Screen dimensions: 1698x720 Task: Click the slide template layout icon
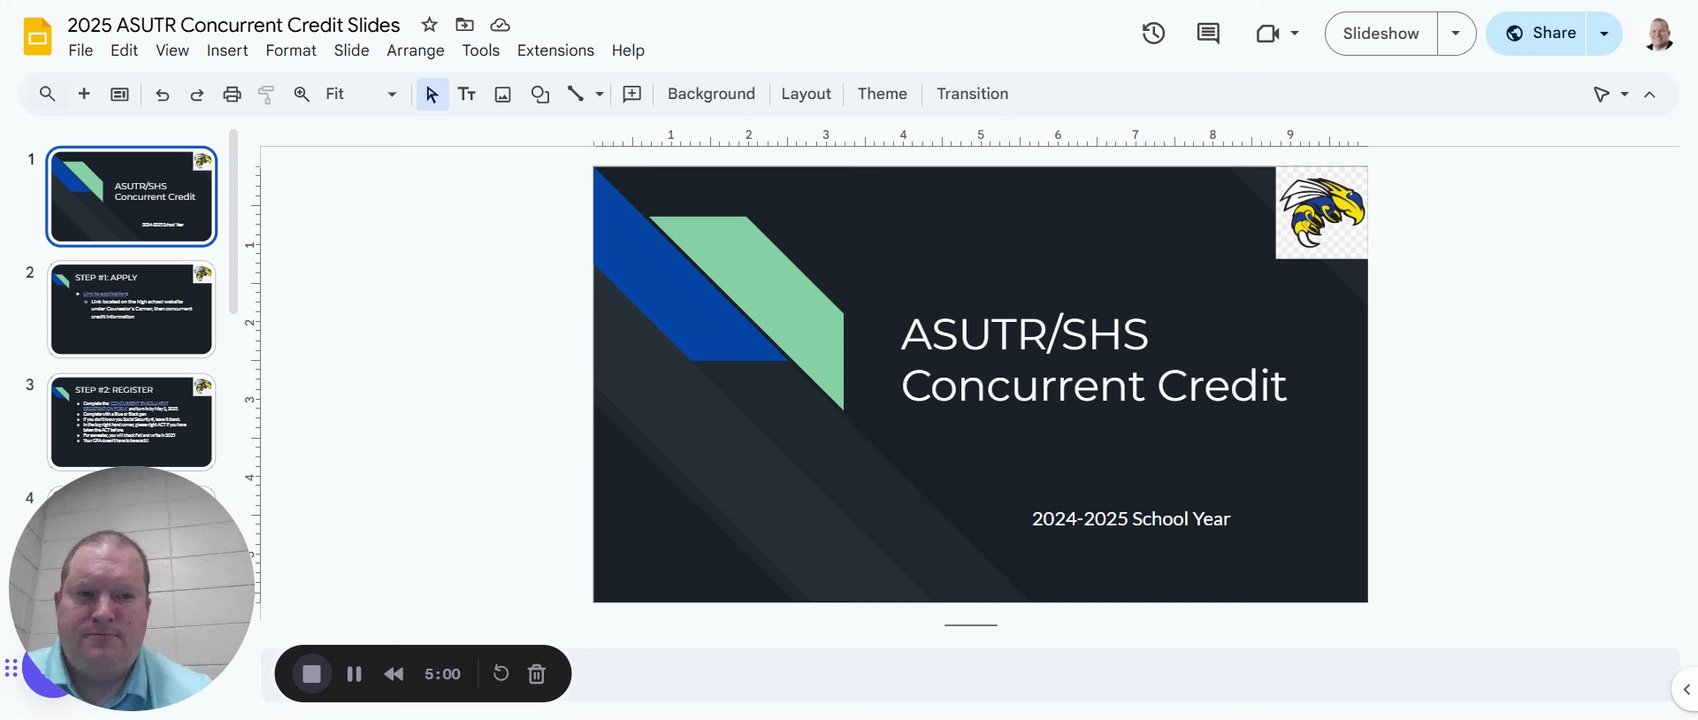tap(119, 94)
